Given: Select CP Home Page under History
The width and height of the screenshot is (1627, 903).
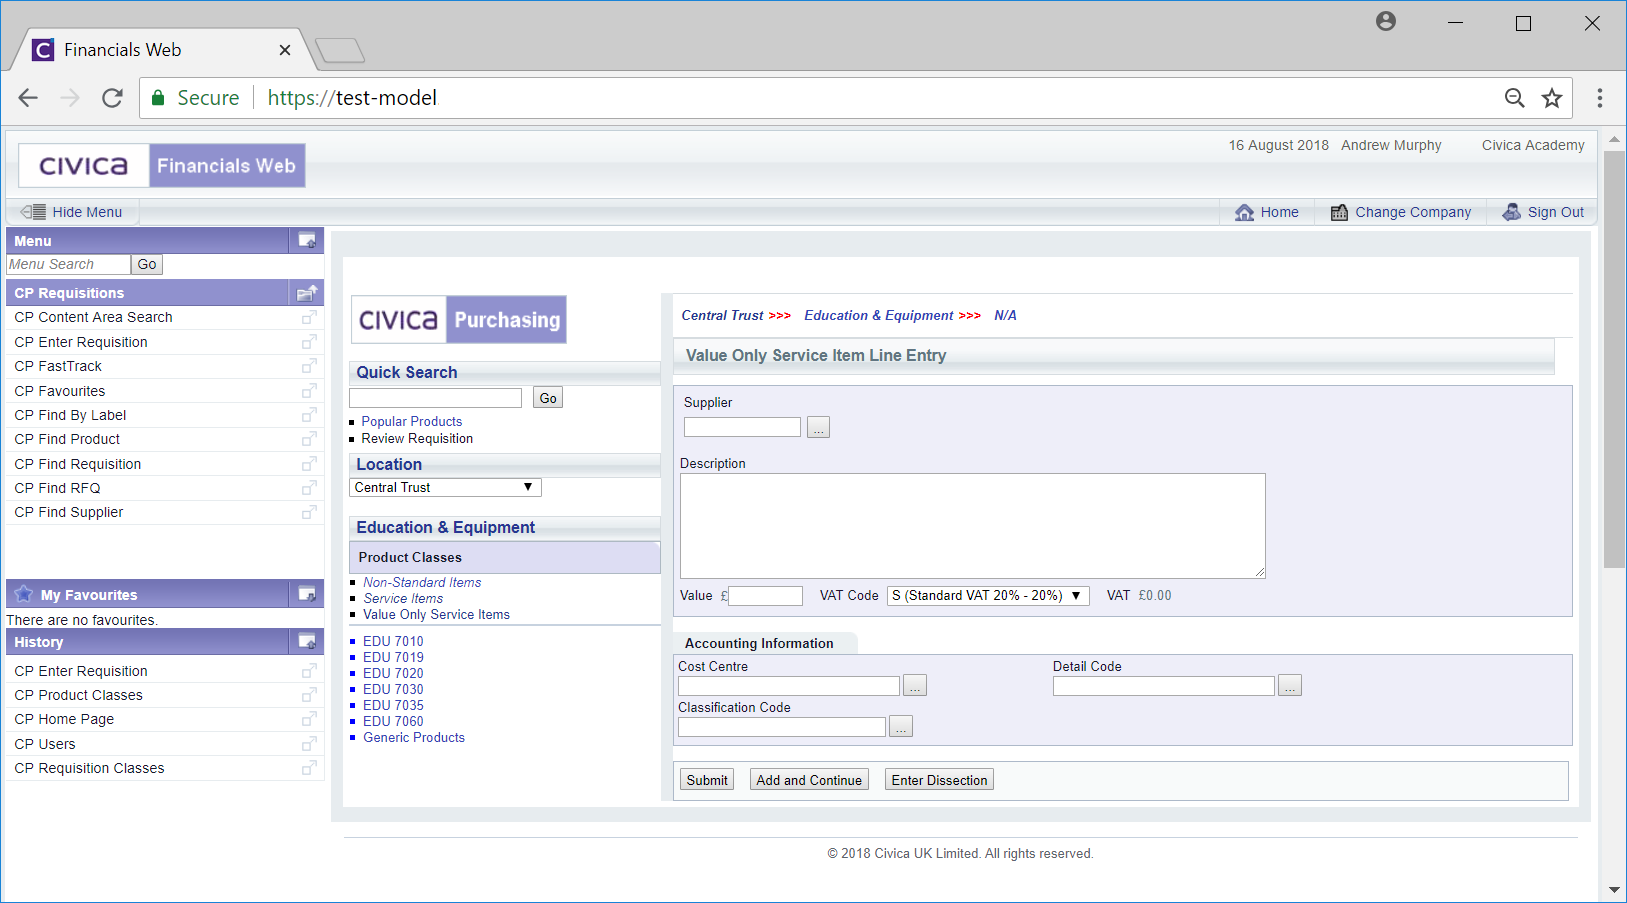Looking at the screenshot, I should point(64,719).
